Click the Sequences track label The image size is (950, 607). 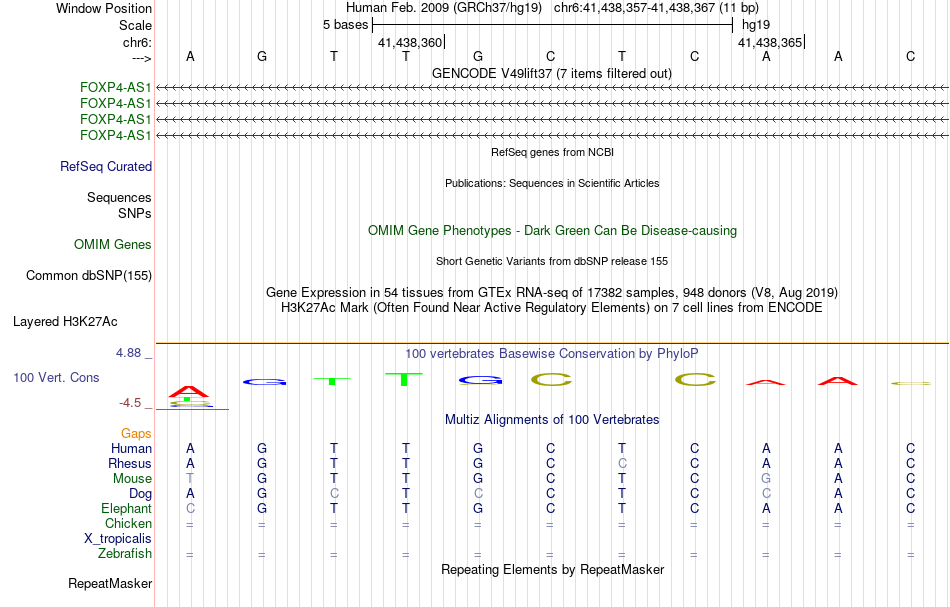click(x=119, y=197)
